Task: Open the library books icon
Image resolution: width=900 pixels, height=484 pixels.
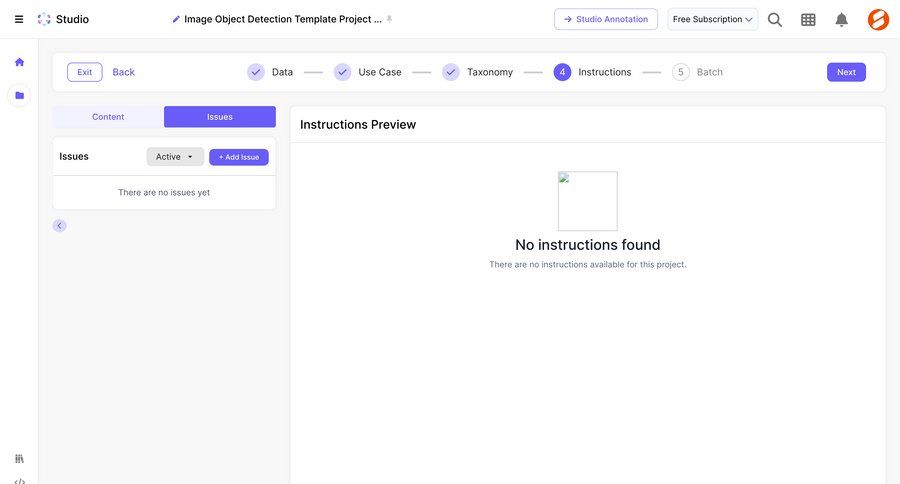Action: pyautogui.click(x=20, y=459)
